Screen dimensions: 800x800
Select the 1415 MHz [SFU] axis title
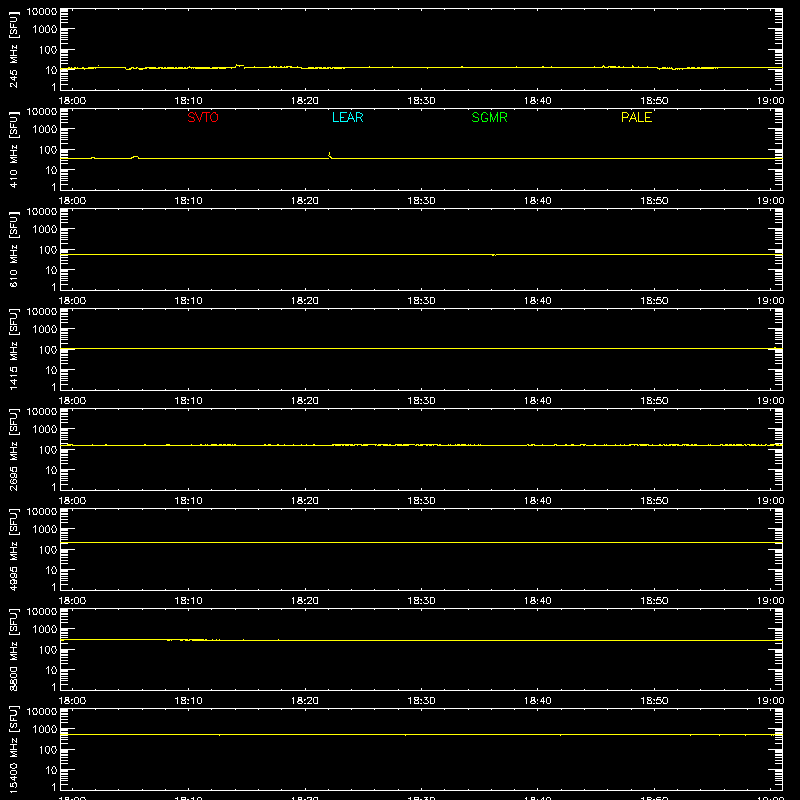tap(13, 349)
